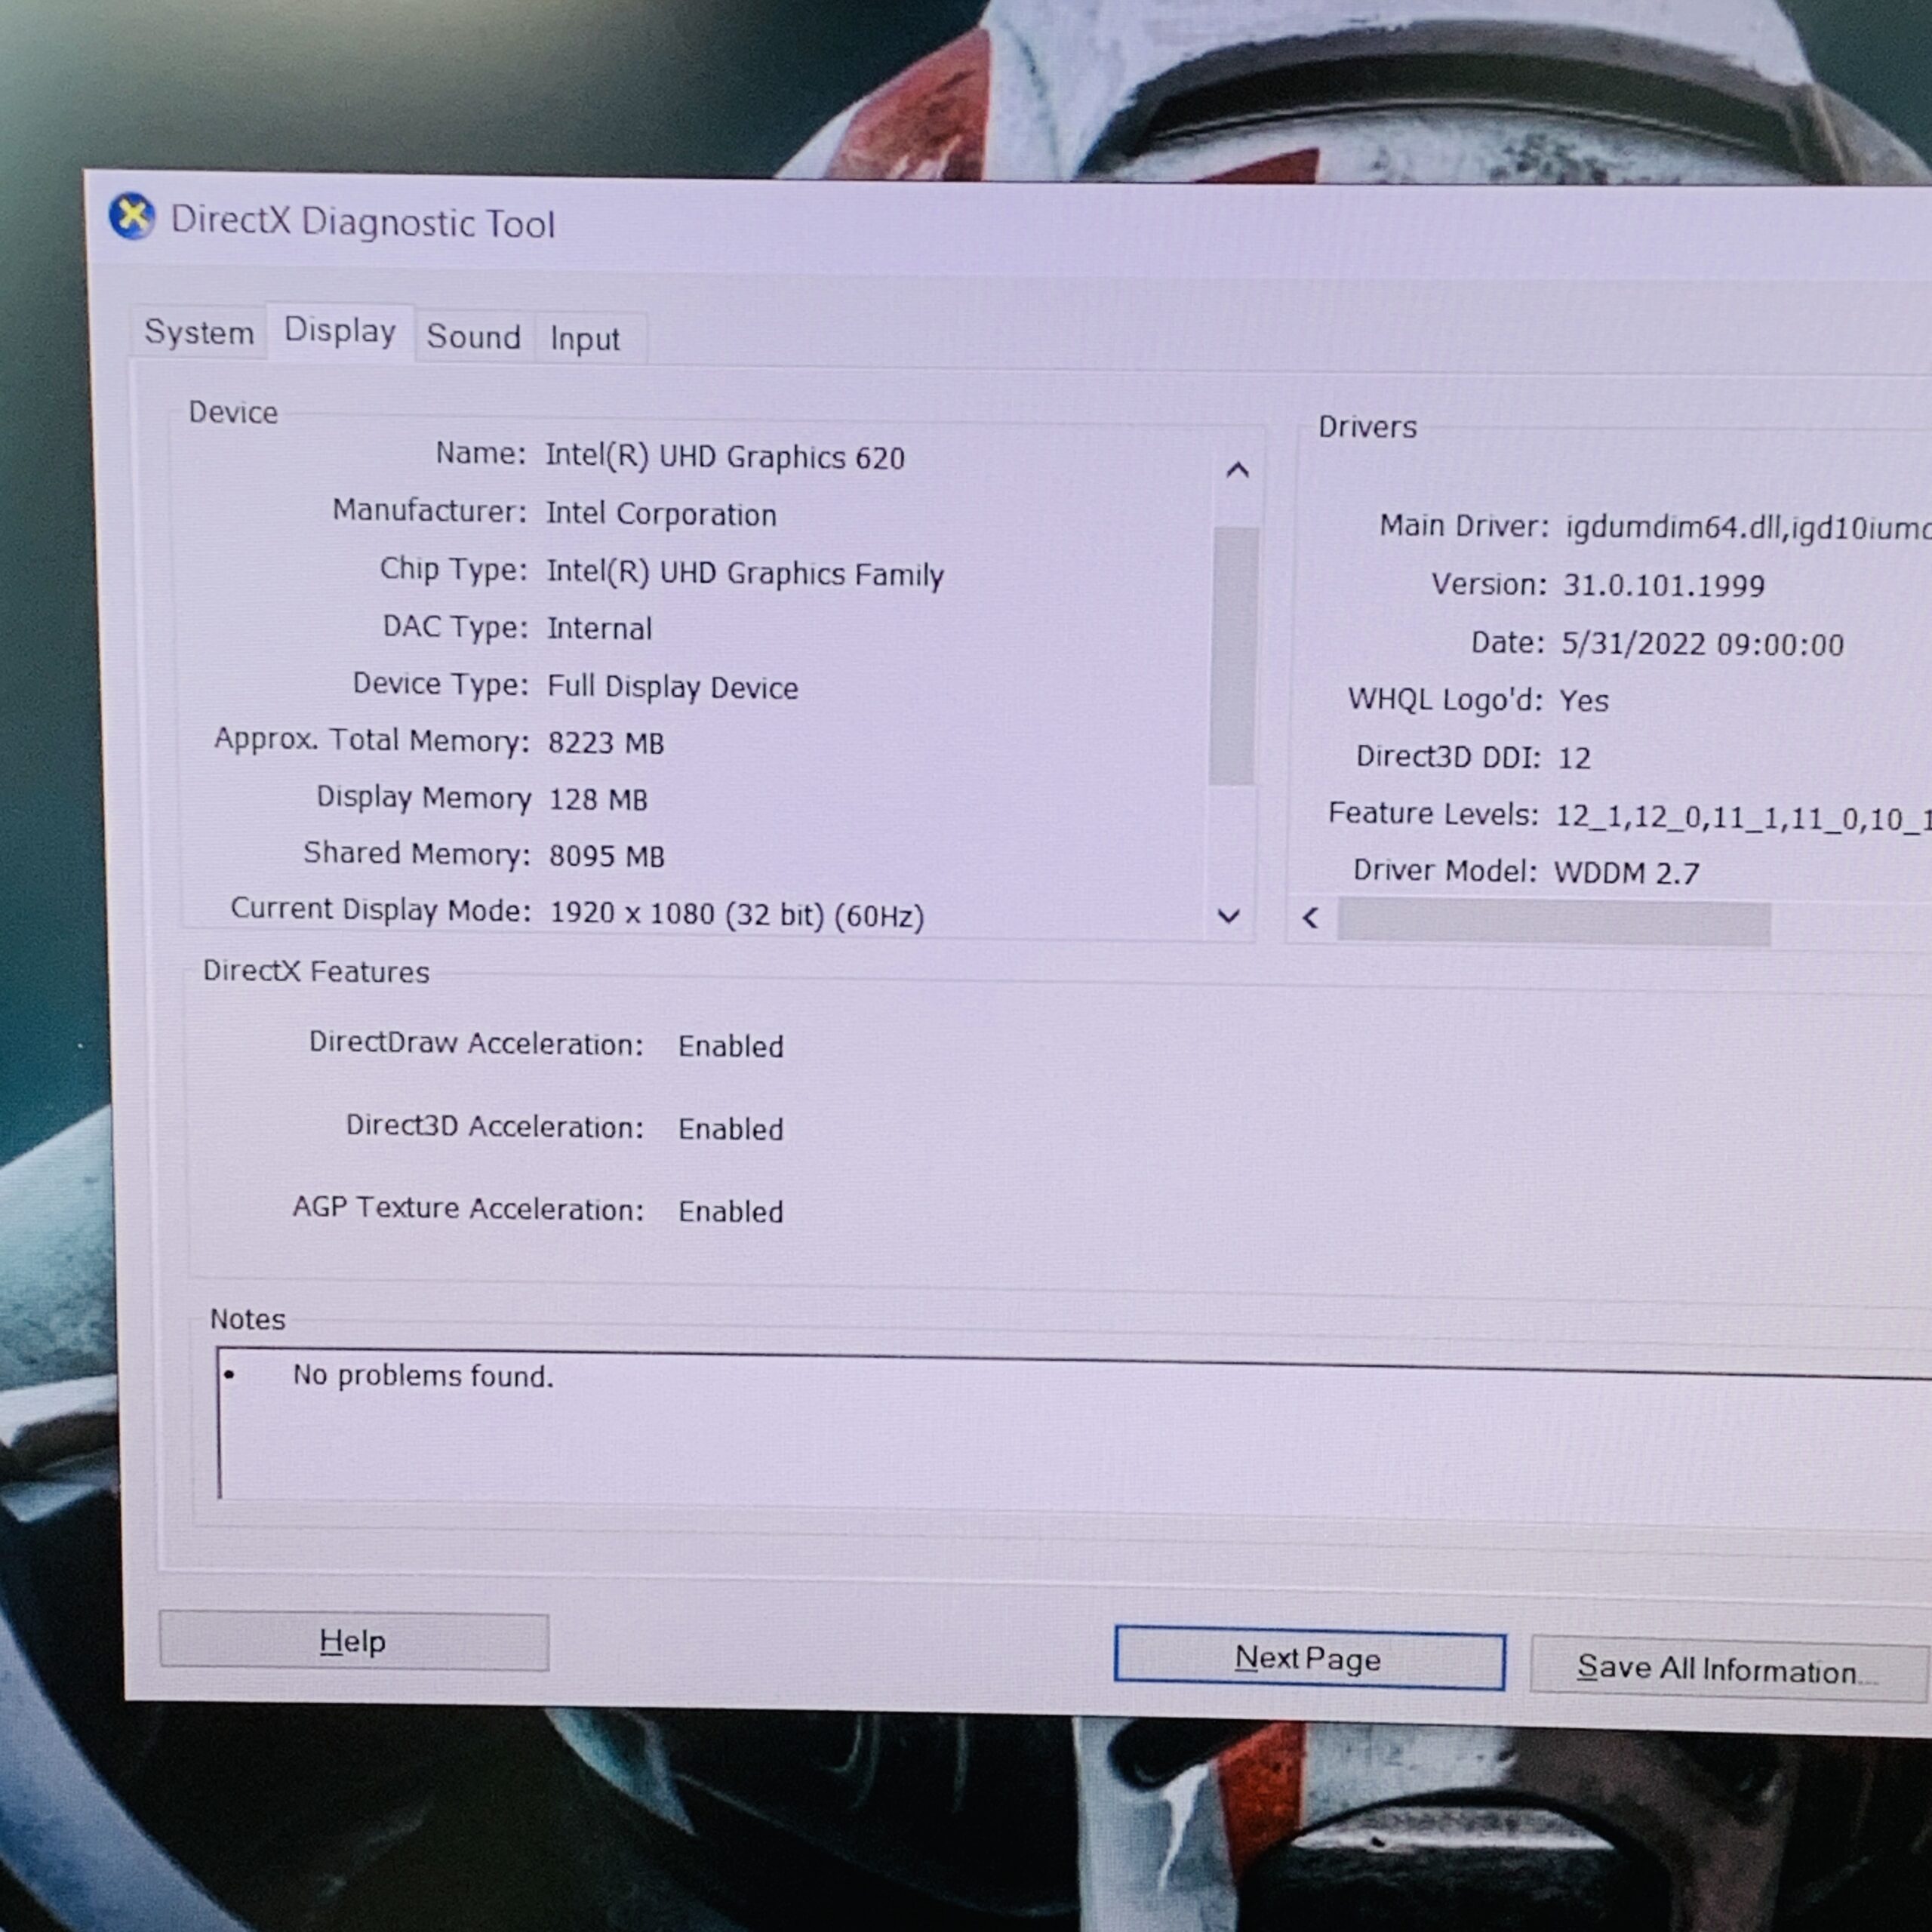Click Drivers panel left scroll arrow
The width and height of the screenshot is (1932, 1932).
[x=1311, y=918]
